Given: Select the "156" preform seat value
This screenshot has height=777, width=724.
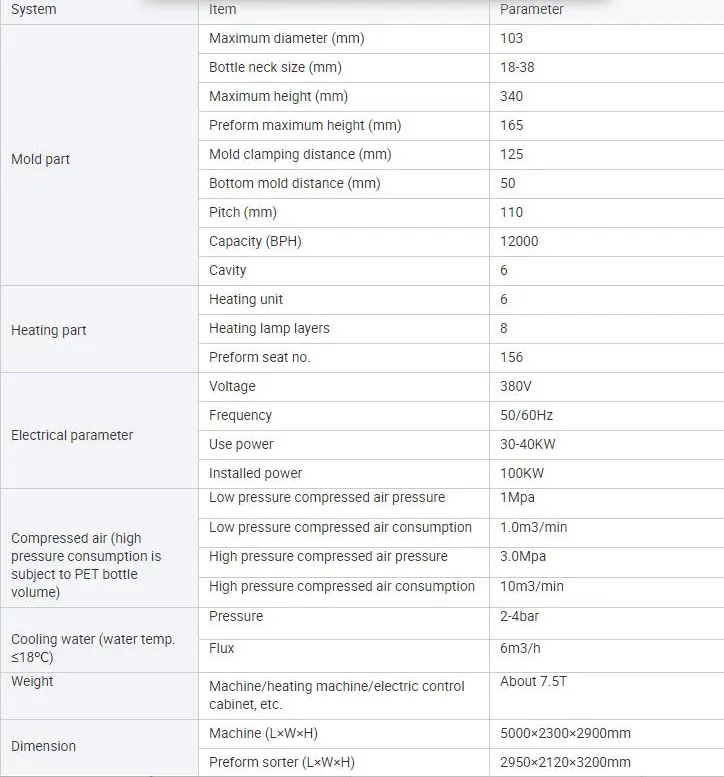Looking at the screenshot, I should pyautogui.click(x=512, y=357).
